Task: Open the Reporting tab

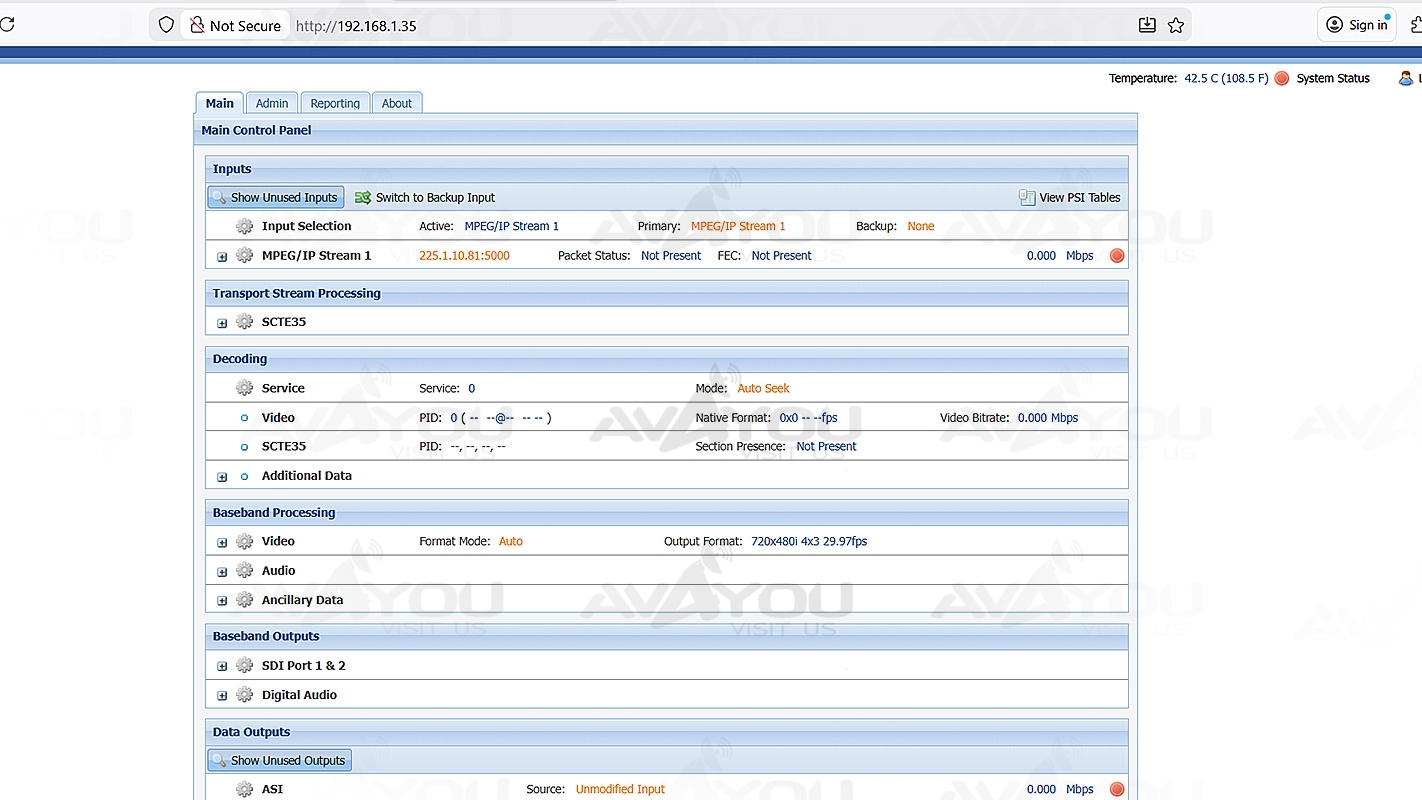Action: [x=335, y=103]
